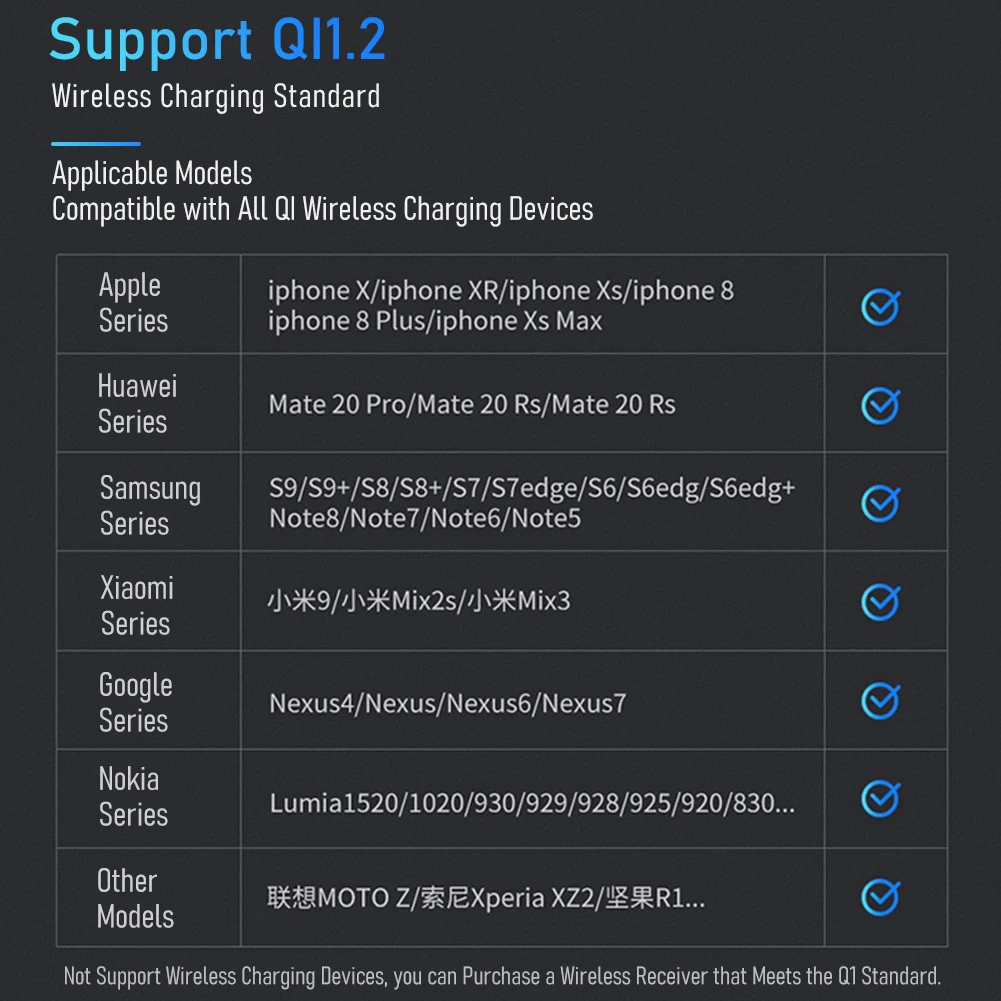
Task: Click the Wireless Receiver footnote text
Action: (x=502, y=976)
